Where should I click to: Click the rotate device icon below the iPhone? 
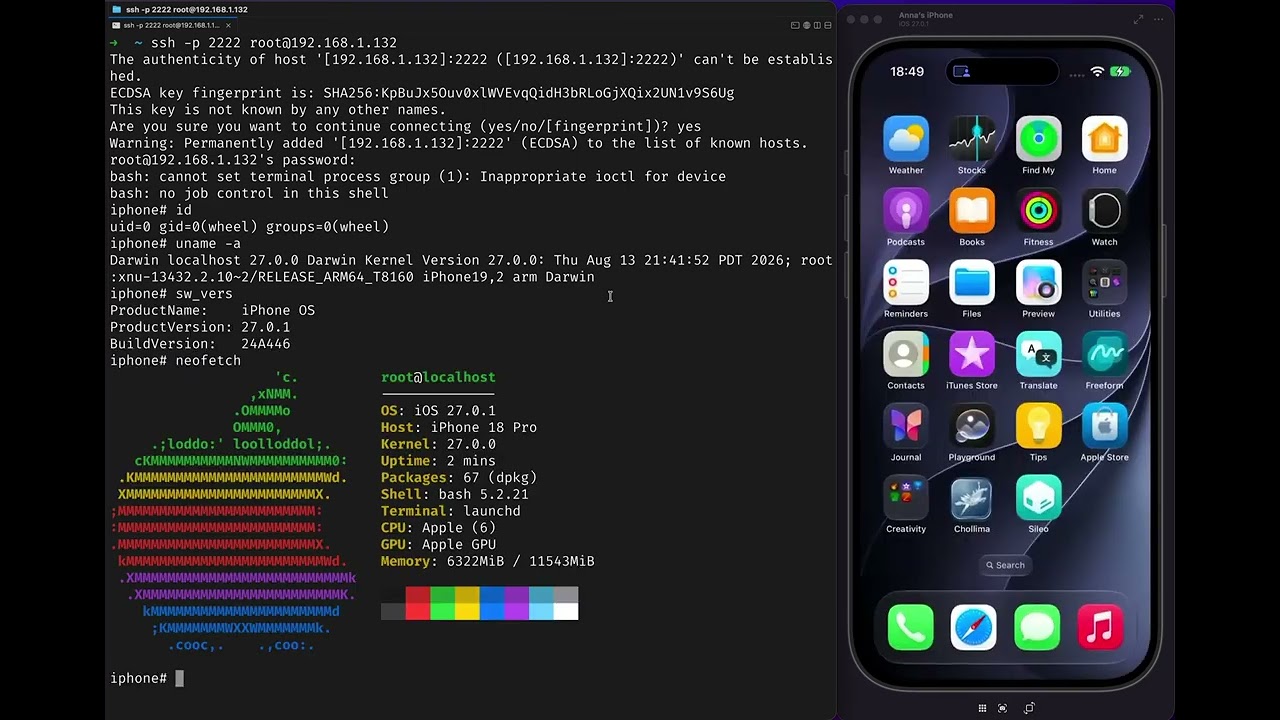point(1029,708)
